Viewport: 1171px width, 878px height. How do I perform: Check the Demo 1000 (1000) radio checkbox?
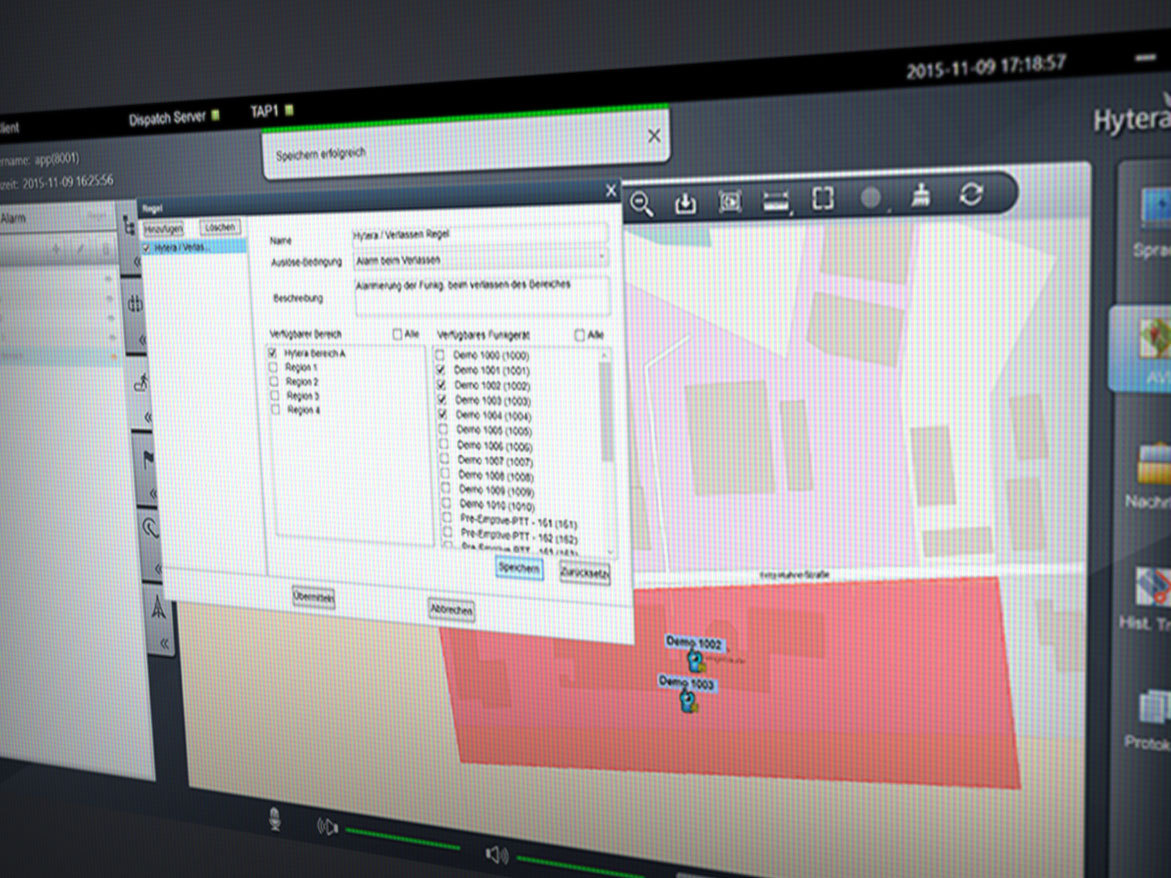coord(440,355)
